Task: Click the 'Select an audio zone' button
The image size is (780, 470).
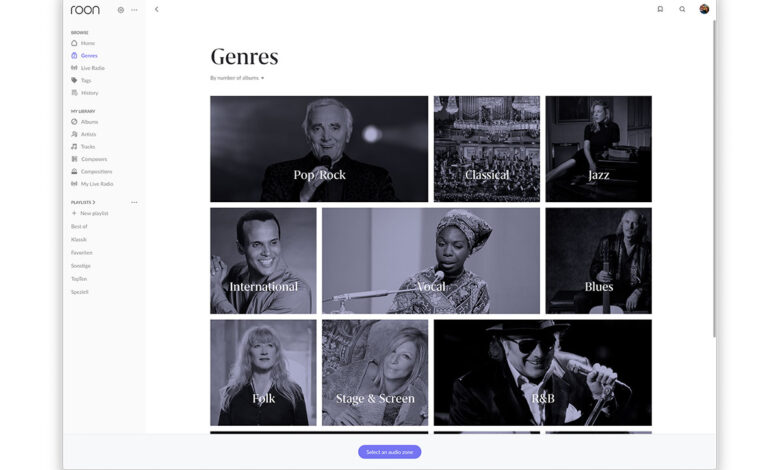Action: 390,452
